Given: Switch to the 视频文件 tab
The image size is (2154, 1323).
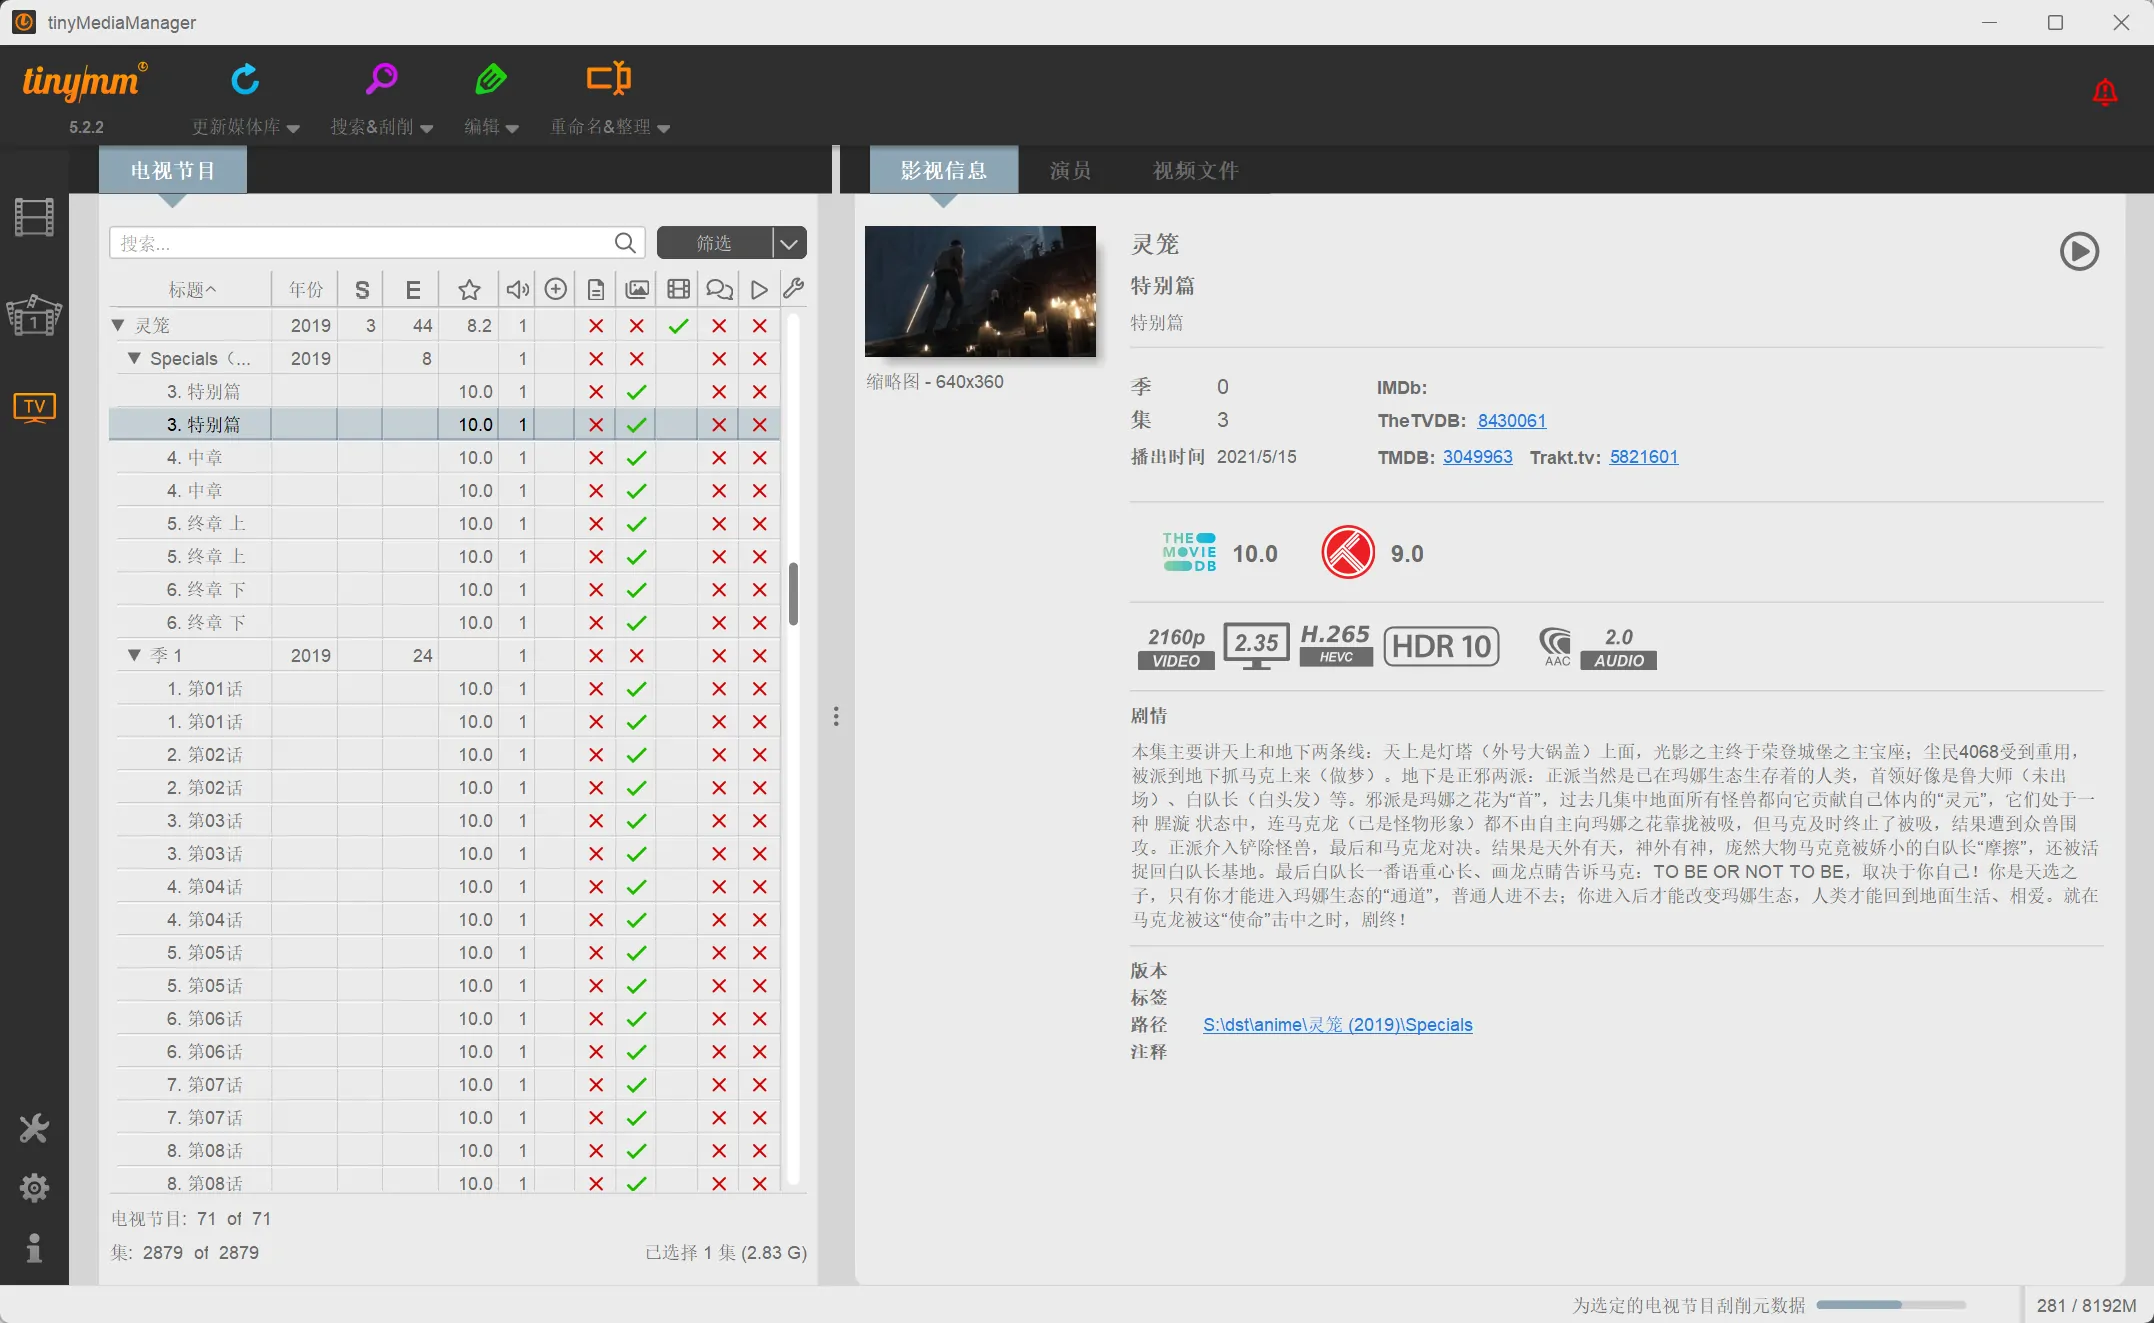Looking at the screenshot, I should tap(1195, 171).
